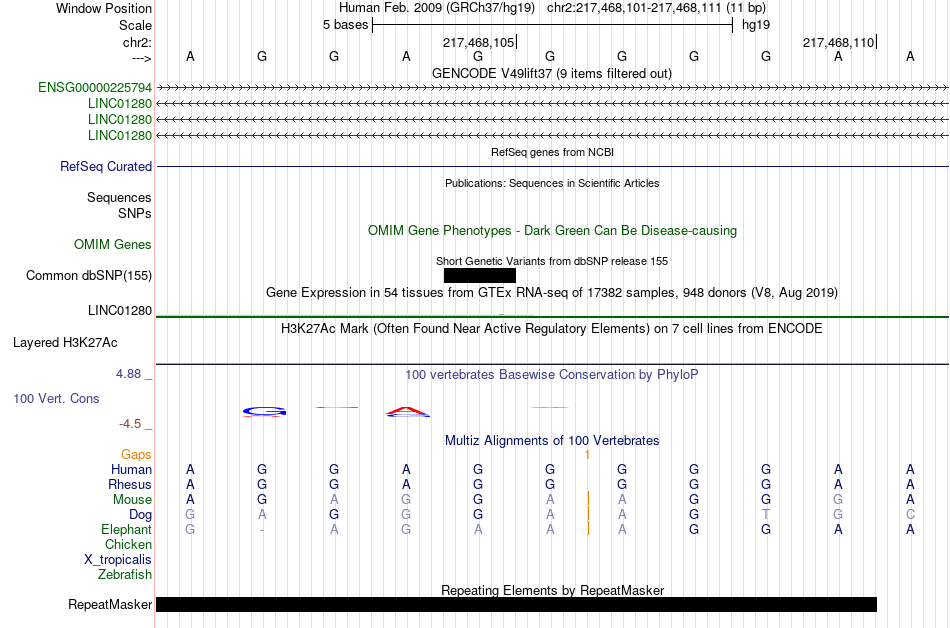The height and width of the screenshot is (628, 950).
Task: Select the Human species label
Action: click(131, 469)
